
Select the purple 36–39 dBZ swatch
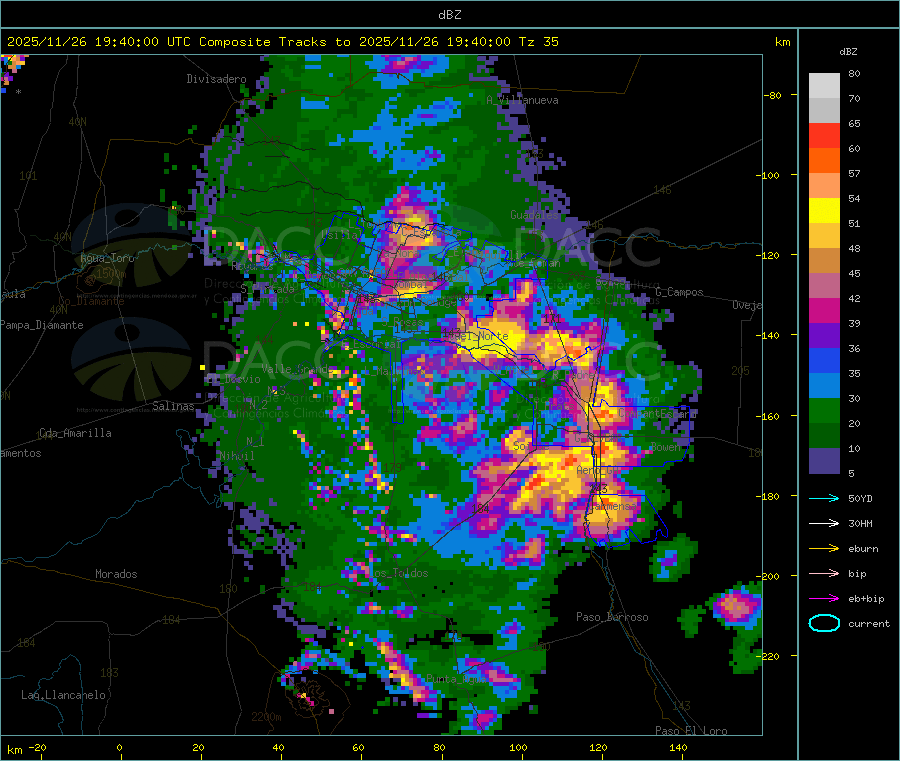tap(824, 336)
